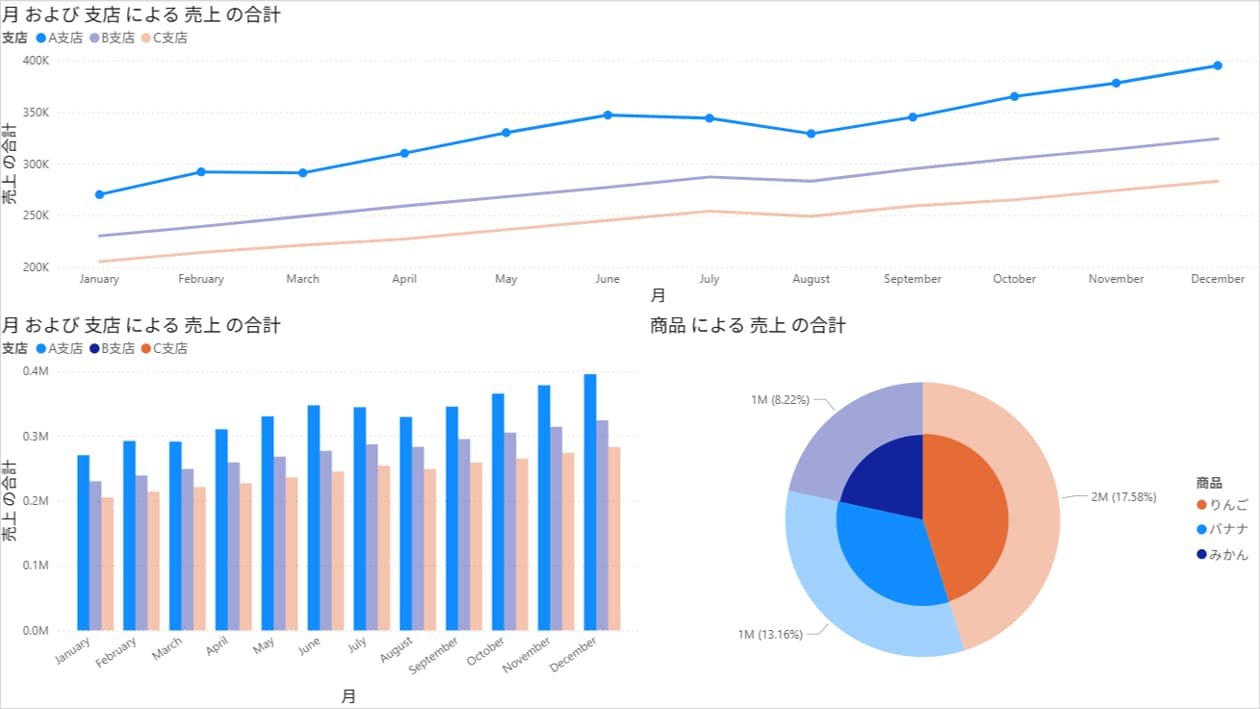Click the January data point on the A支店 line

coord(99,195)
